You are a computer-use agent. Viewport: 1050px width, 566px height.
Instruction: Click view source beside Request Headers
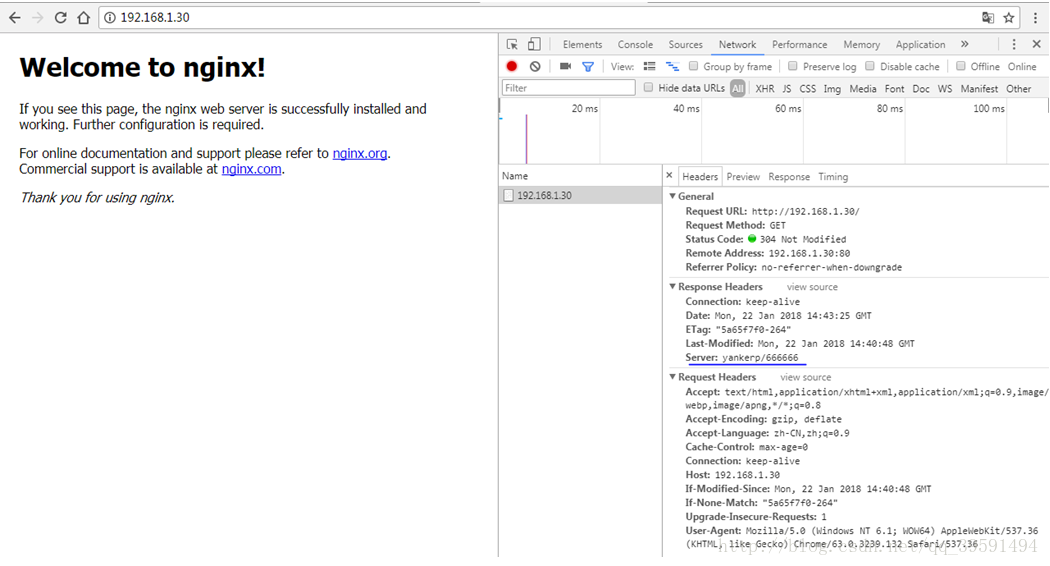pyautogui.click(x=805, y=377)
